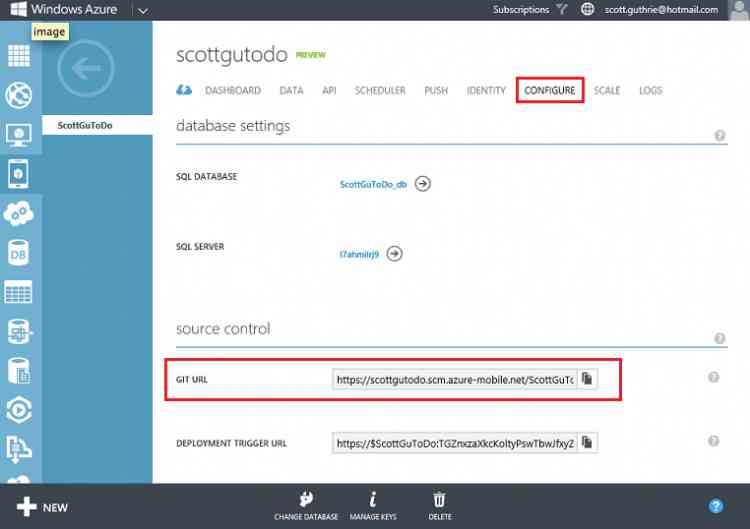Click Delete in the command bar

pyautogui.click(x=440, y=506)
